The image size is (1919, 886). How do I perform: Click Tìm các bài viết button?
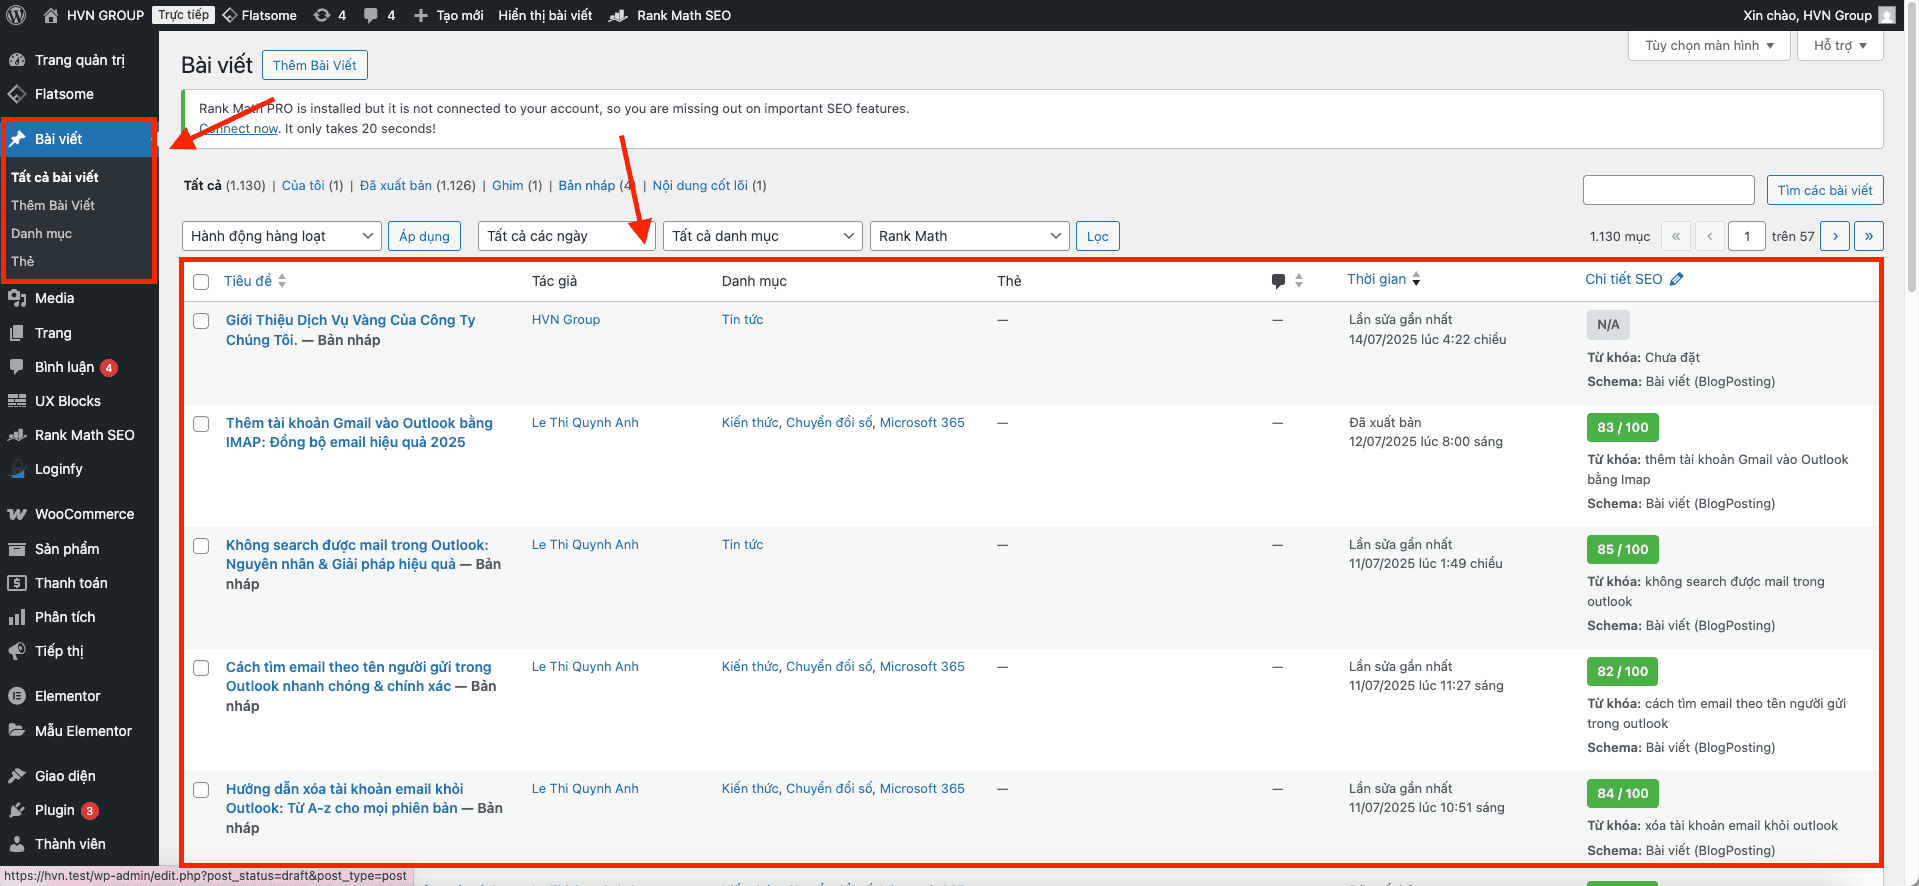[1825, 190]
